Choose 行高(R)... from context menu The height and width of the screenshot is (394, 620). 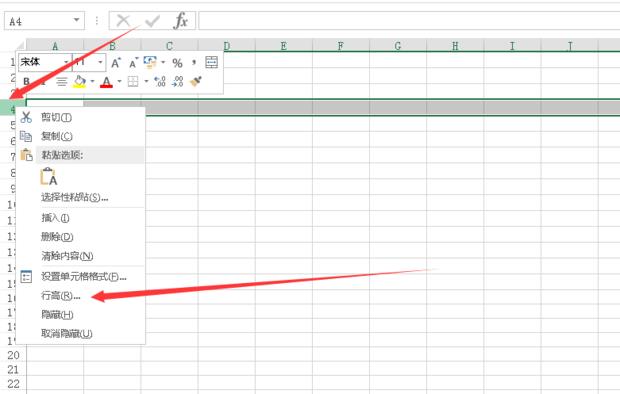pos(61,296)
